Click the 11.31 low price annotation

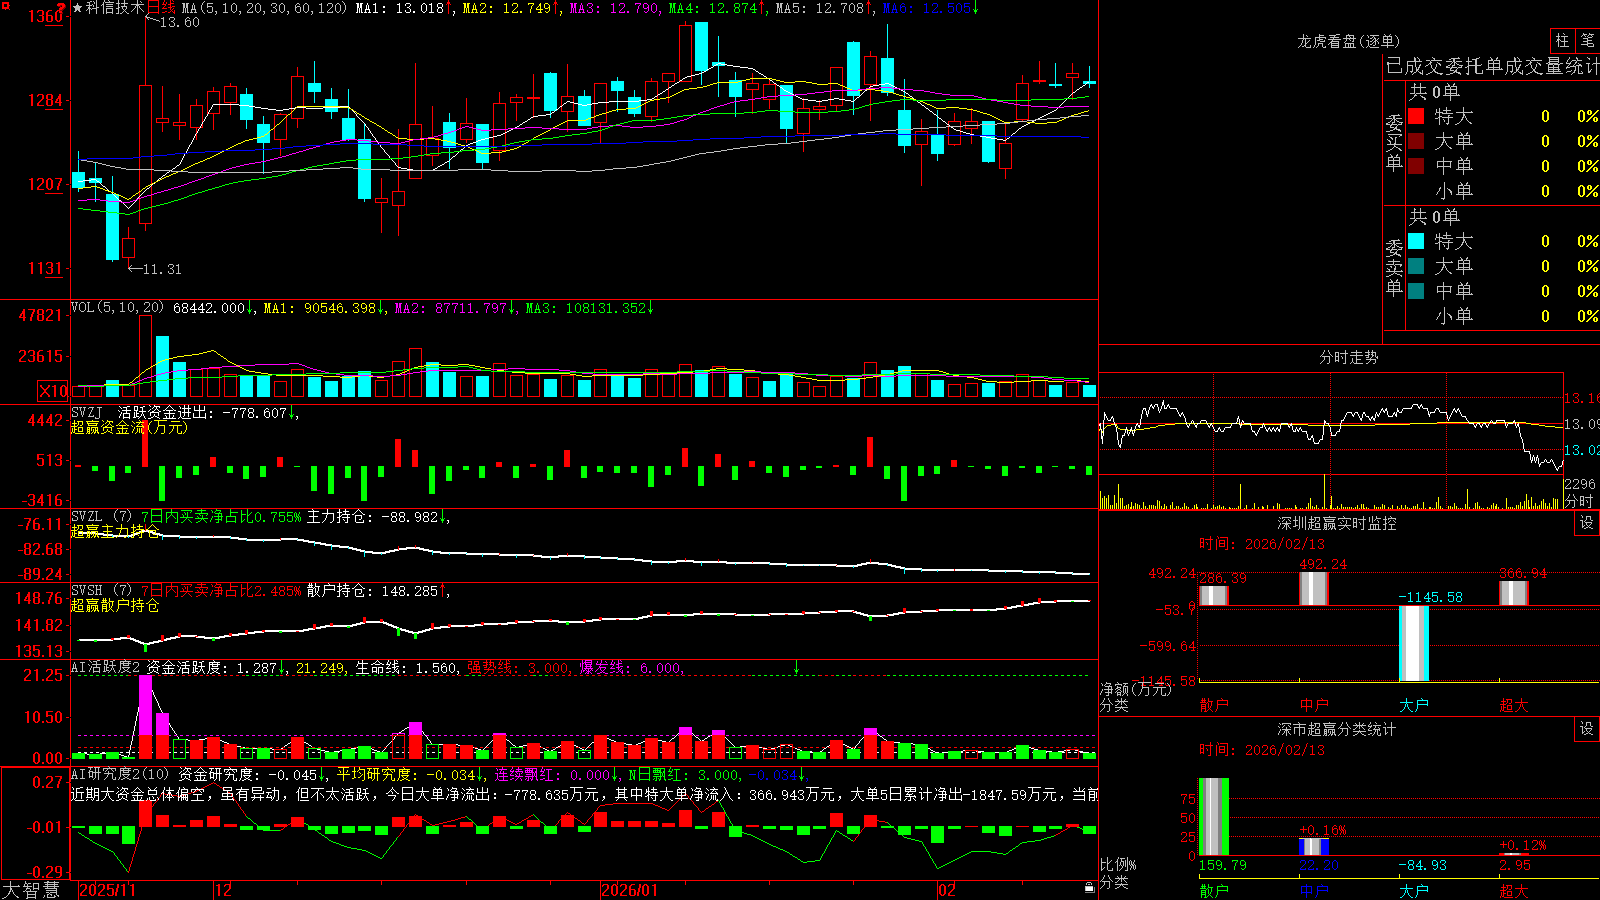(x=162, y=269)
